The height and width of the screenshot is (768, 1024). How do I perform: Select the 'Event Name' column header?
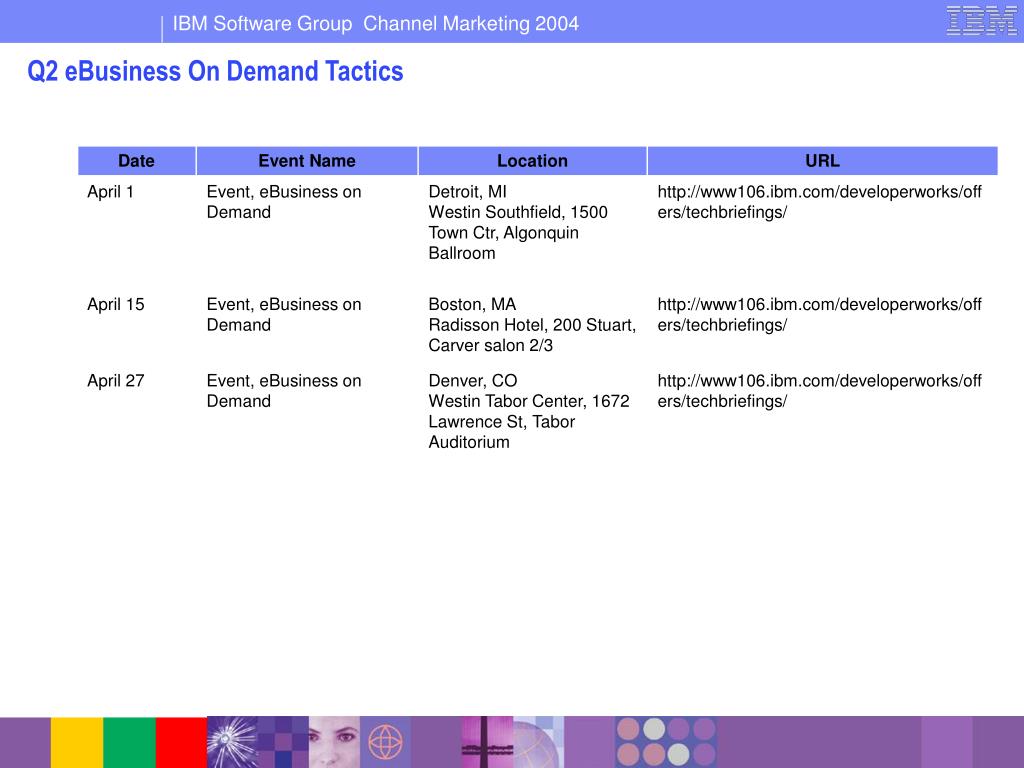coord(307,161)
